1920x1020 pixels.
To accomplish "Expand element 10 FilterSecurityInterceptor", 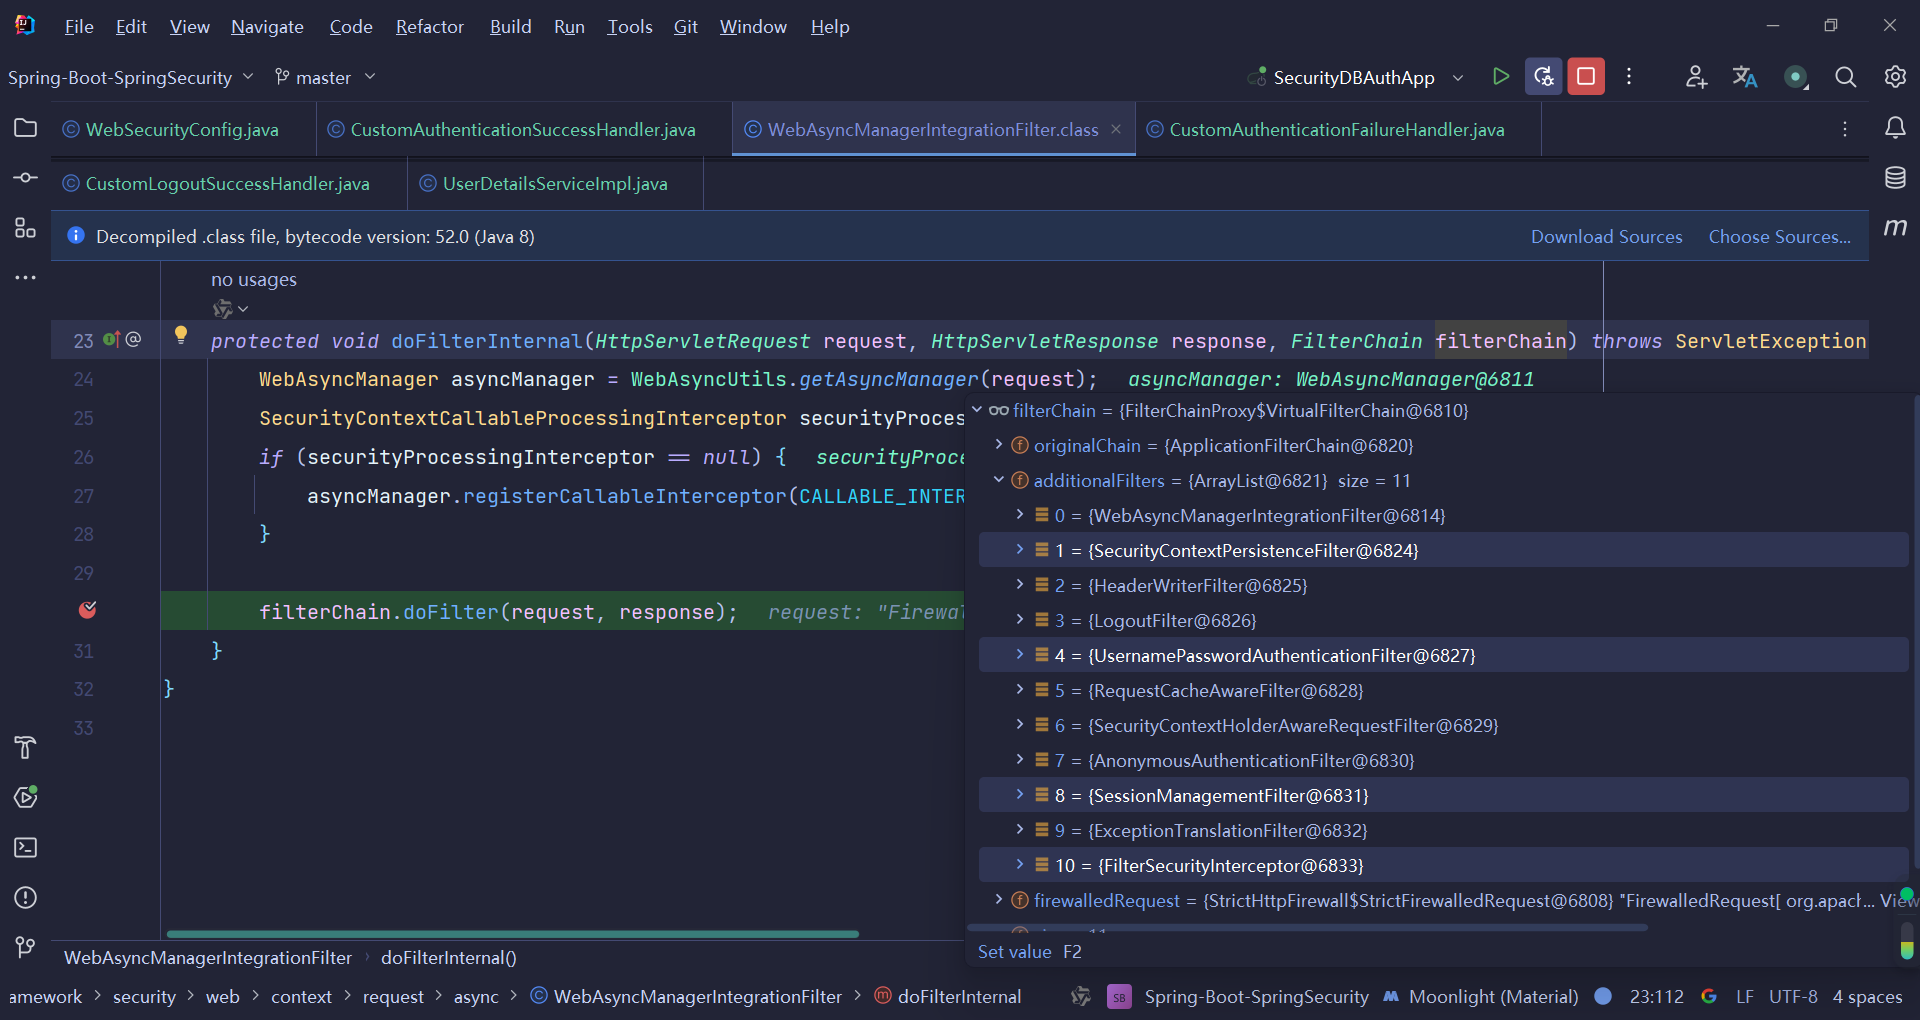I will tap(1019, 865).
